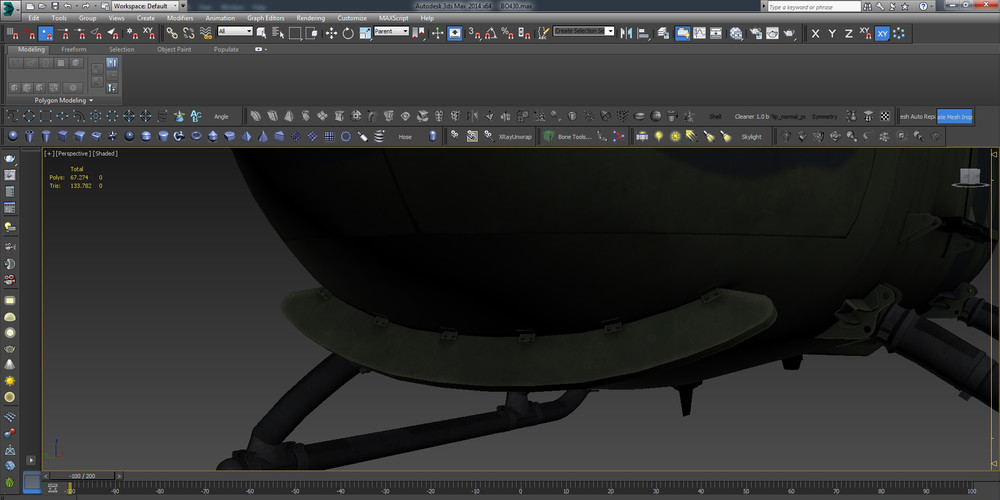Click the Bone Tools button
The height and width of the screenshot is (500, 1000).
[x=574, y=136]
